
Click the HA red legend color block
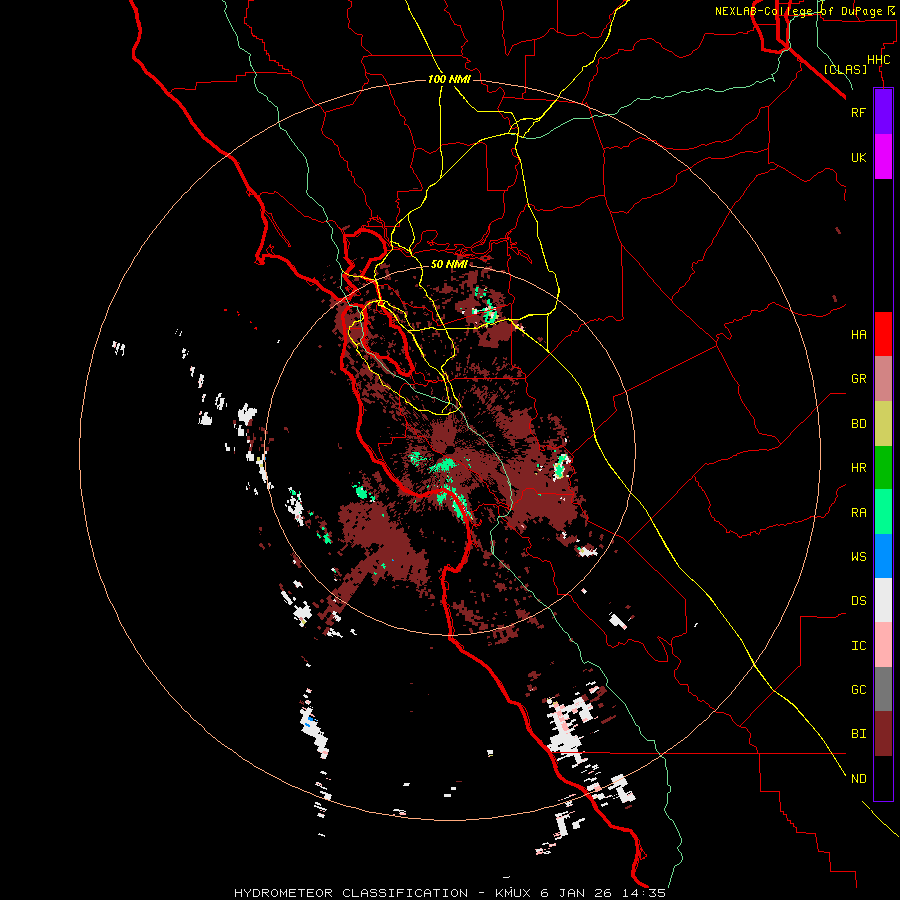click(x=883, y=334)
